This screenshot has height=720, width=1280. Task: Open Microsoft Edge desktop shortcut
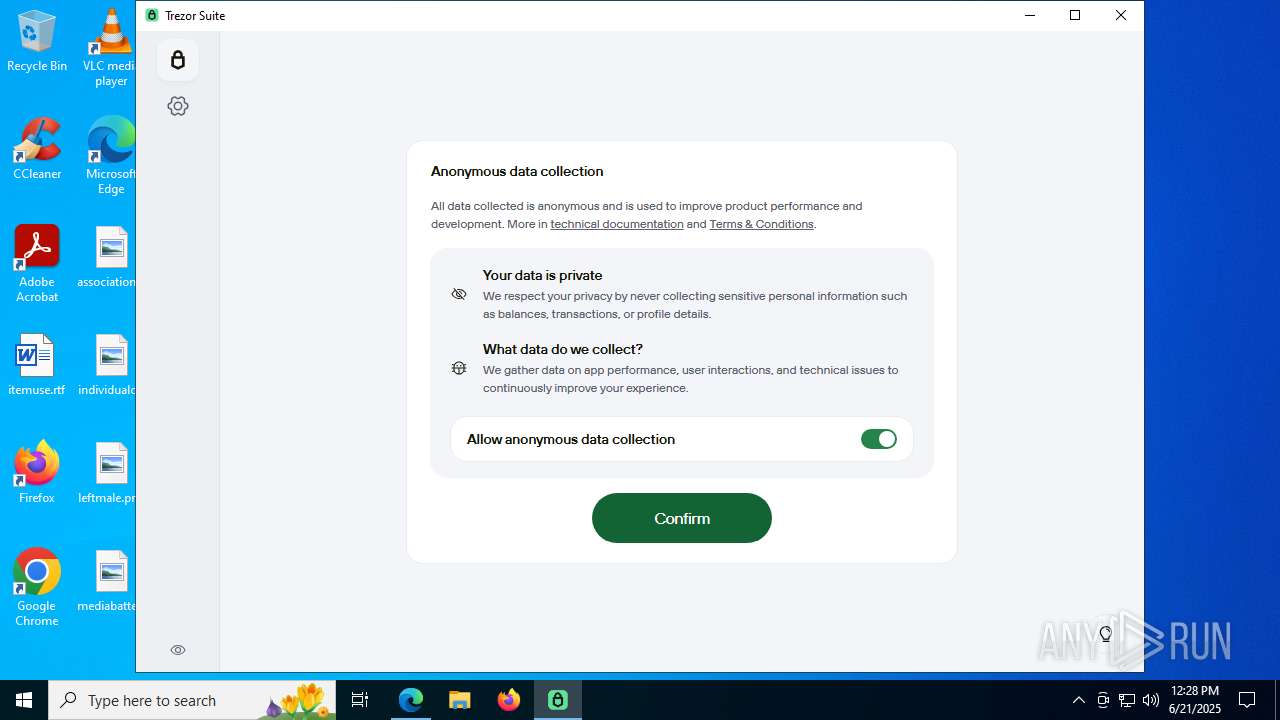coord(110,155)
